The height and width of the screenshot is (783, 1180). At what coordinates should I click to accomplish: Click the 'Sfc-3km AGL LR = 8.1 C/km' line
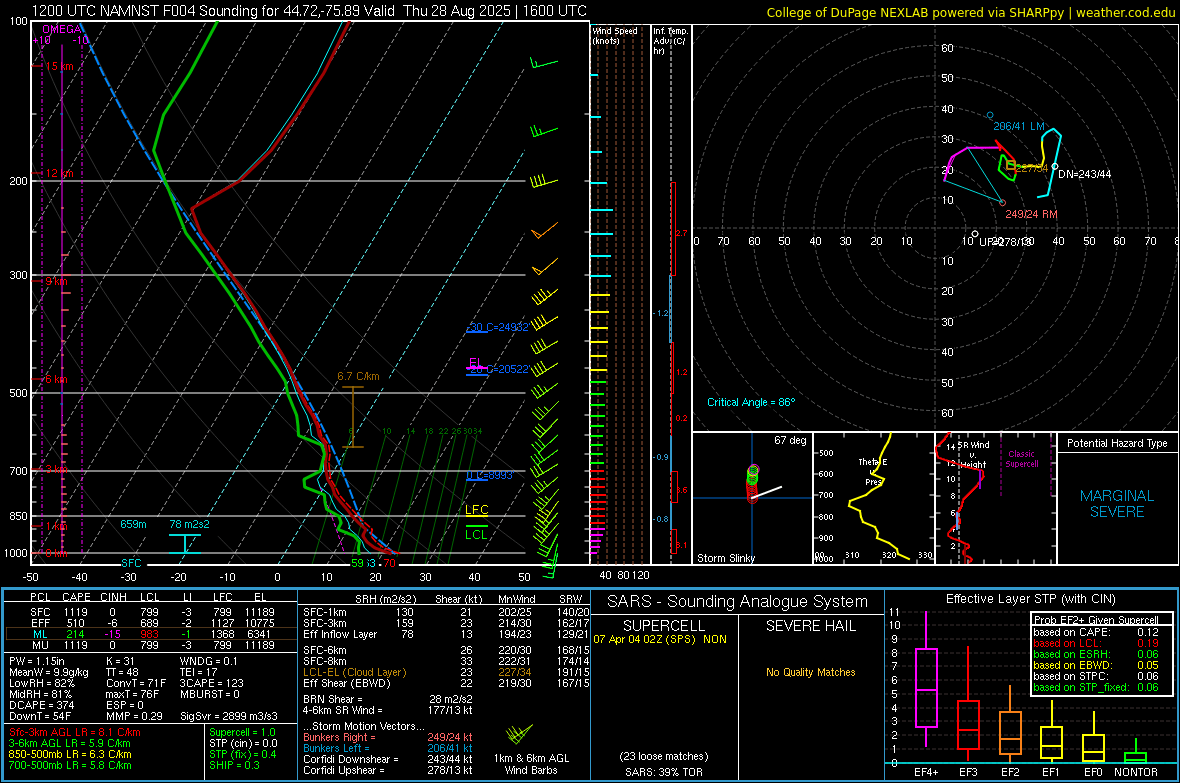click(75, 732)
